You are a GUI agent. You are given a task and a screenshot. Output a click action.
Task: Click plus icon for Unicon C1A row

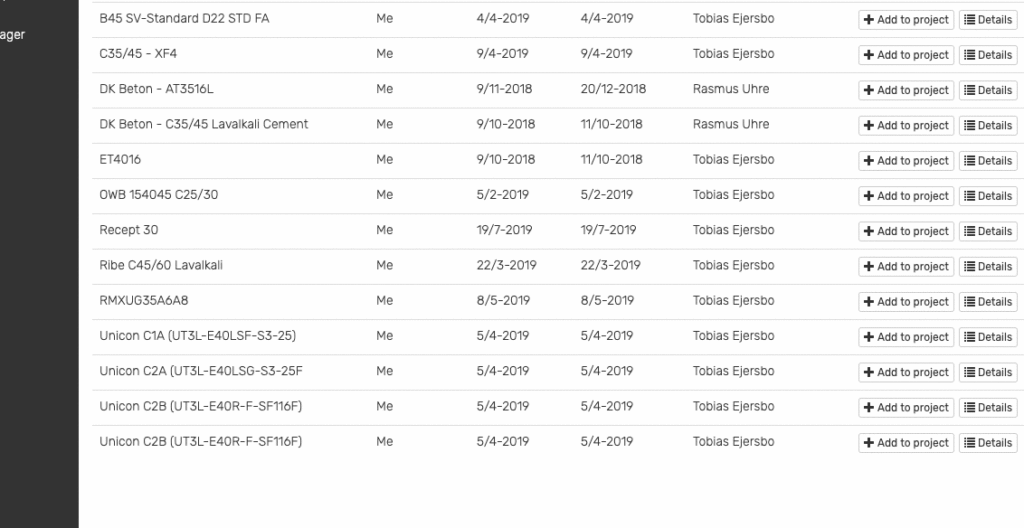pyautogui.click(x=869, y=337)
